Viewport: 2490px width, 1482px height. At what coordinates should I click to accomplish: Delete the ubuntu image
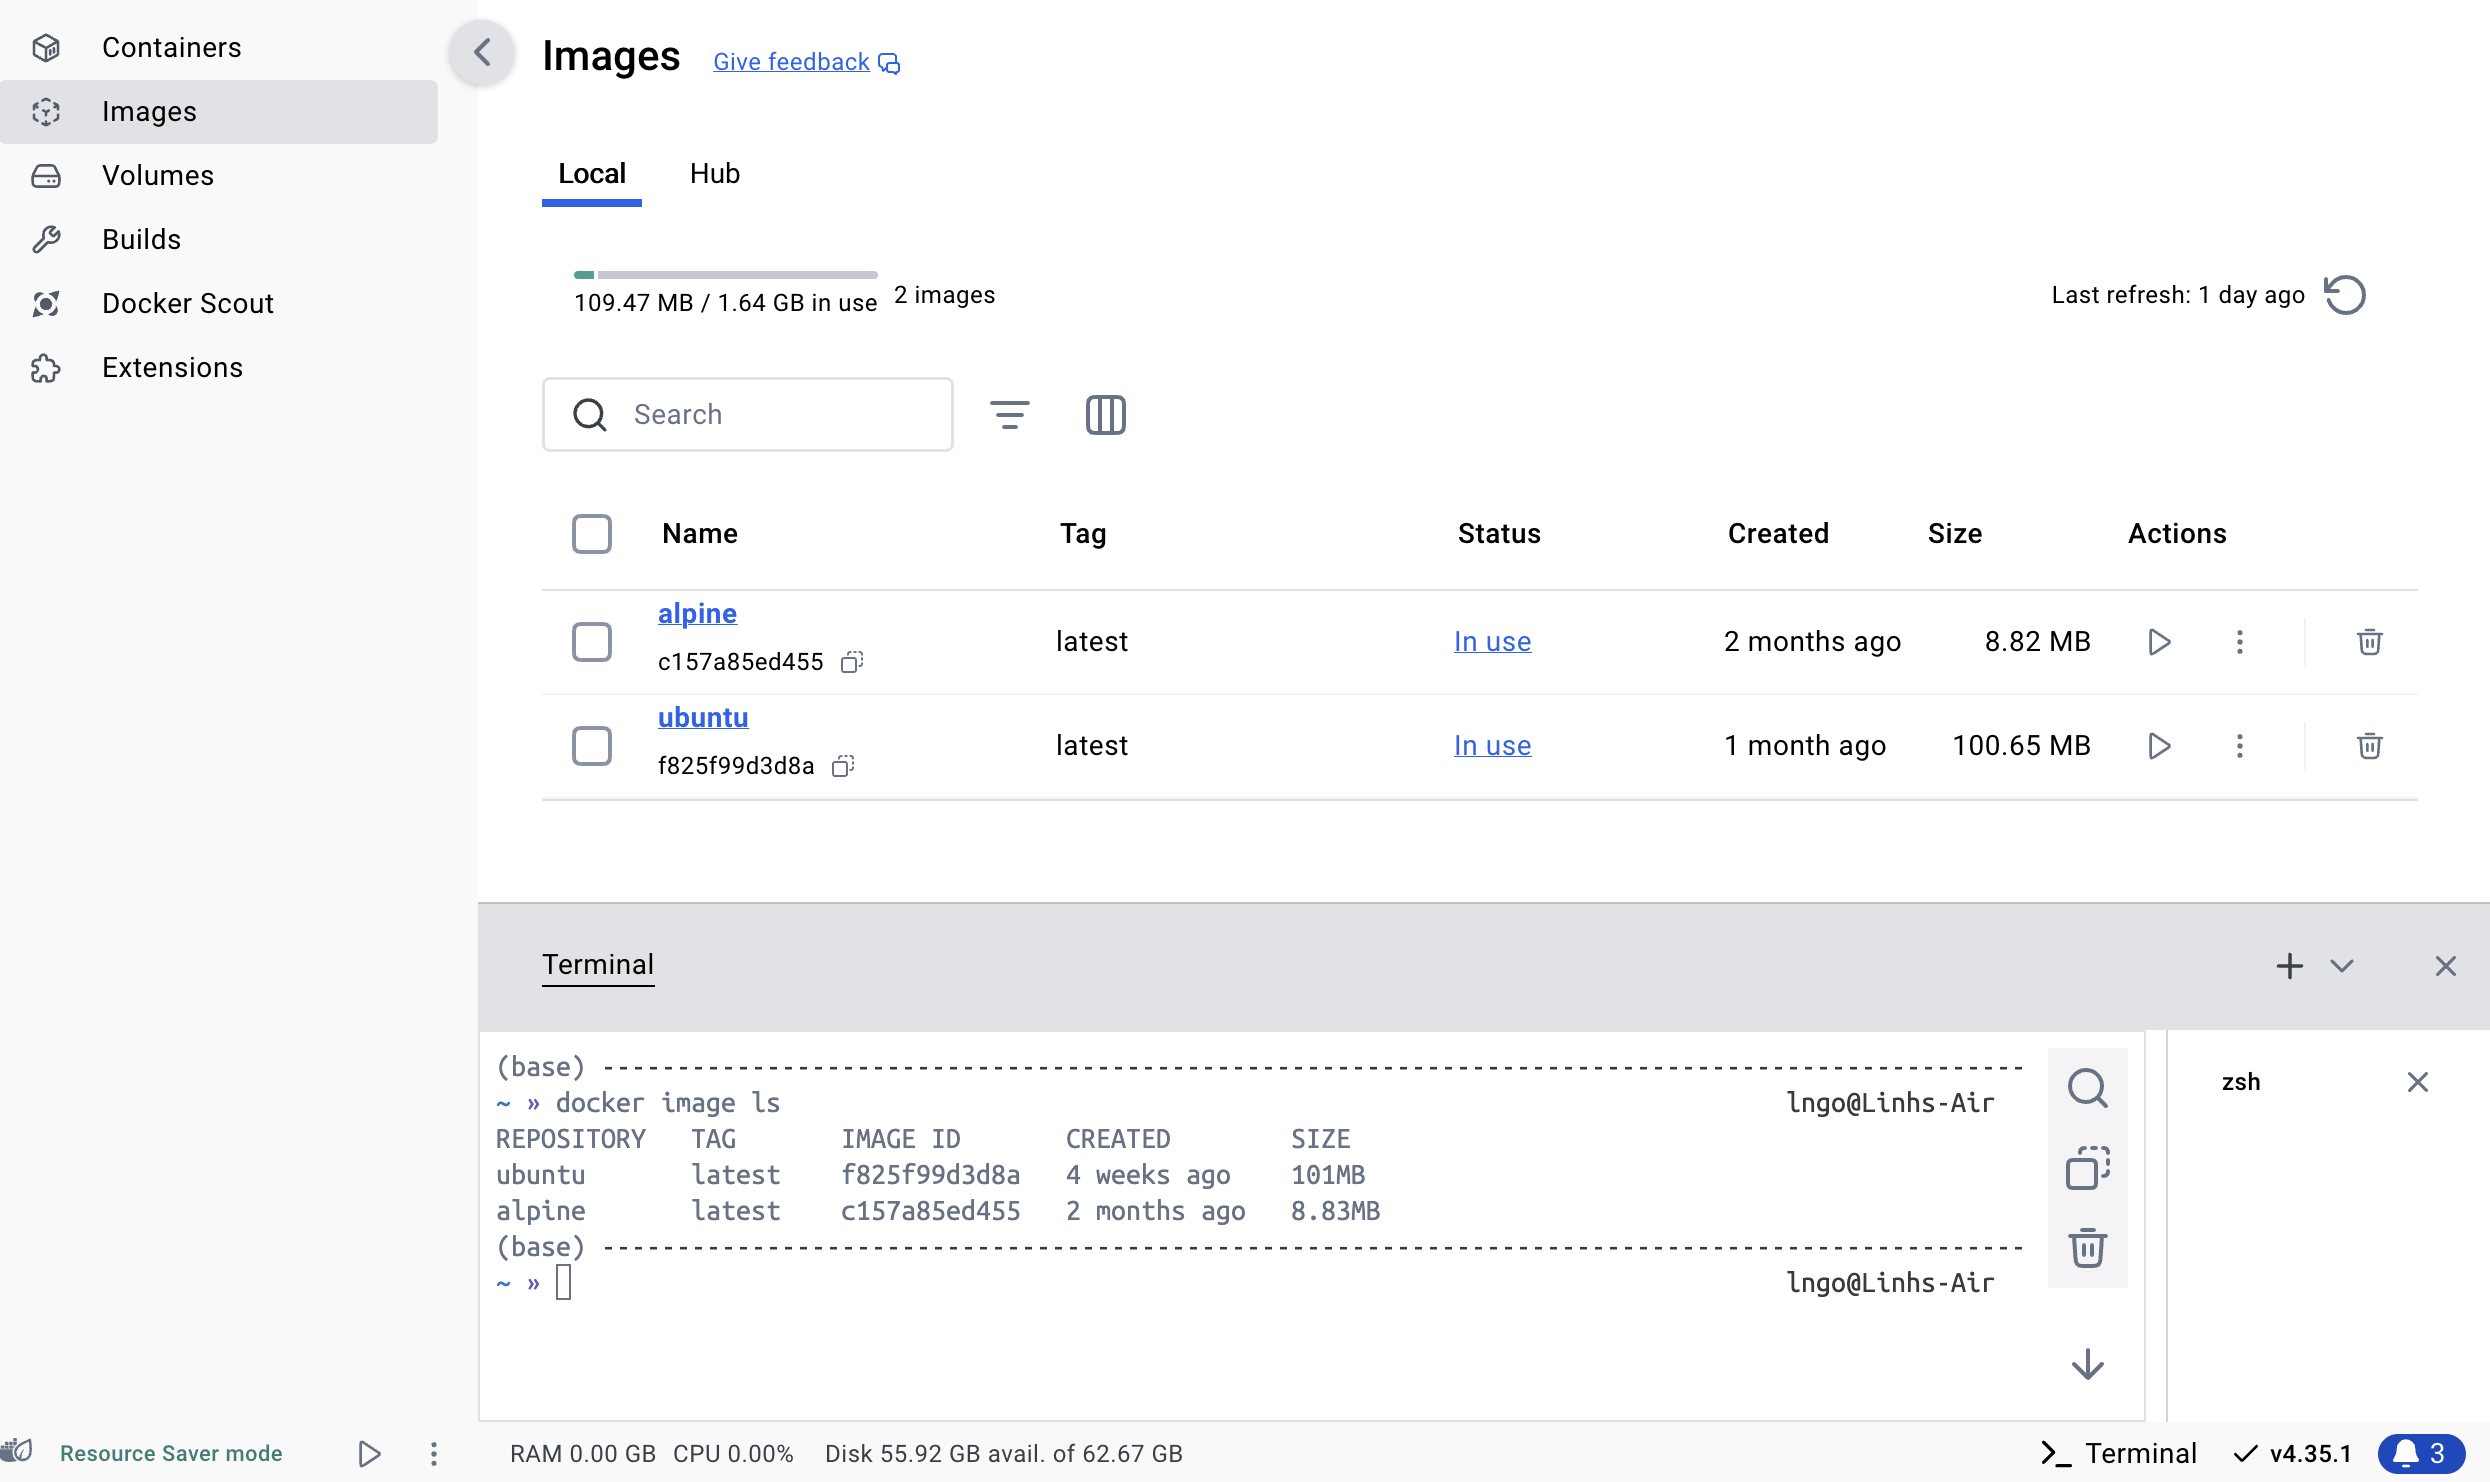(2369, 745)
